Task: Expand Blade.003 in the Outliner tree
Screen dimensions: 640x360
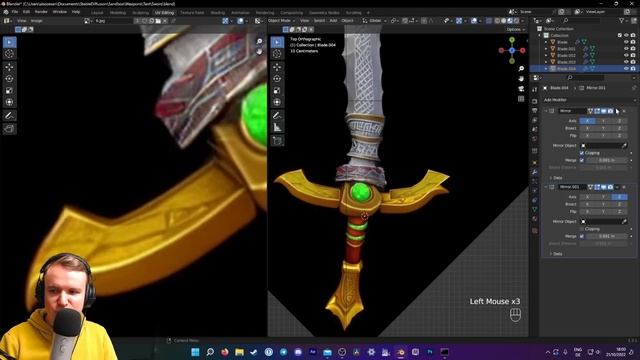Action: [546, 62]
